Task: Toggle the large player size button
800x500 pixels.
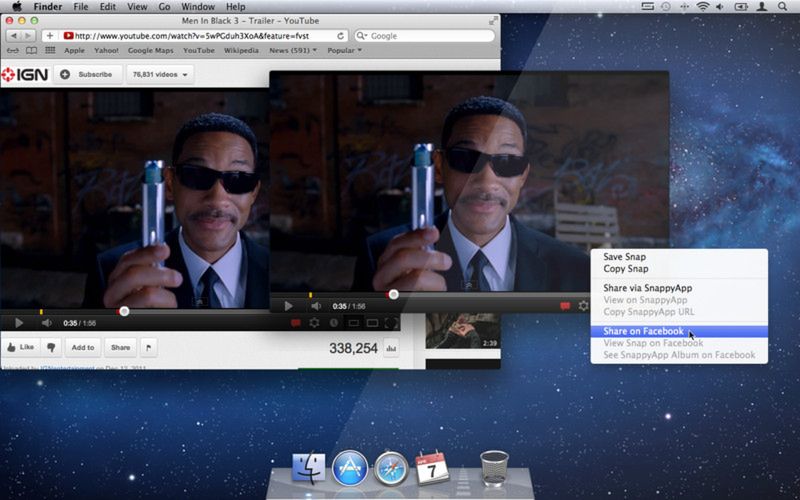Action: 372,323
